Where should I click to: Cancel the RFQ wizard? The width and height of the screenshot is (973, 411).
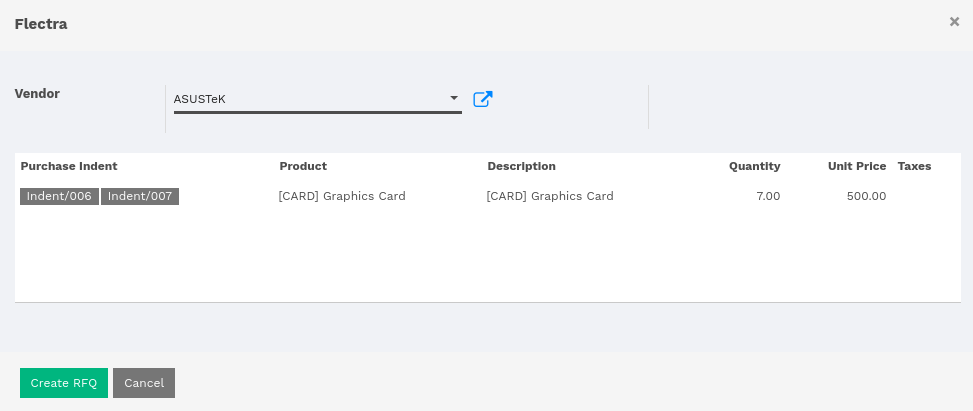[144, 383]
